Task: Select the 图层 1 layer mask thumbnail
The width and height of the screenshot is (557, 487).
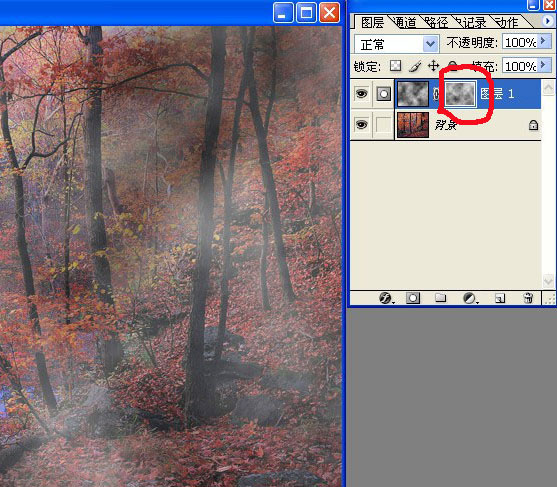Action: (460, 94)
